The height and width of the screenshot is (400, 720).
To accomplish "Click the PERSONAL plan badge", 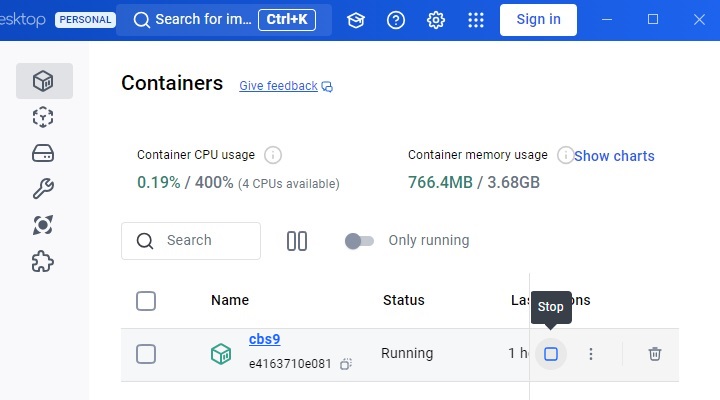I will 85,20.
